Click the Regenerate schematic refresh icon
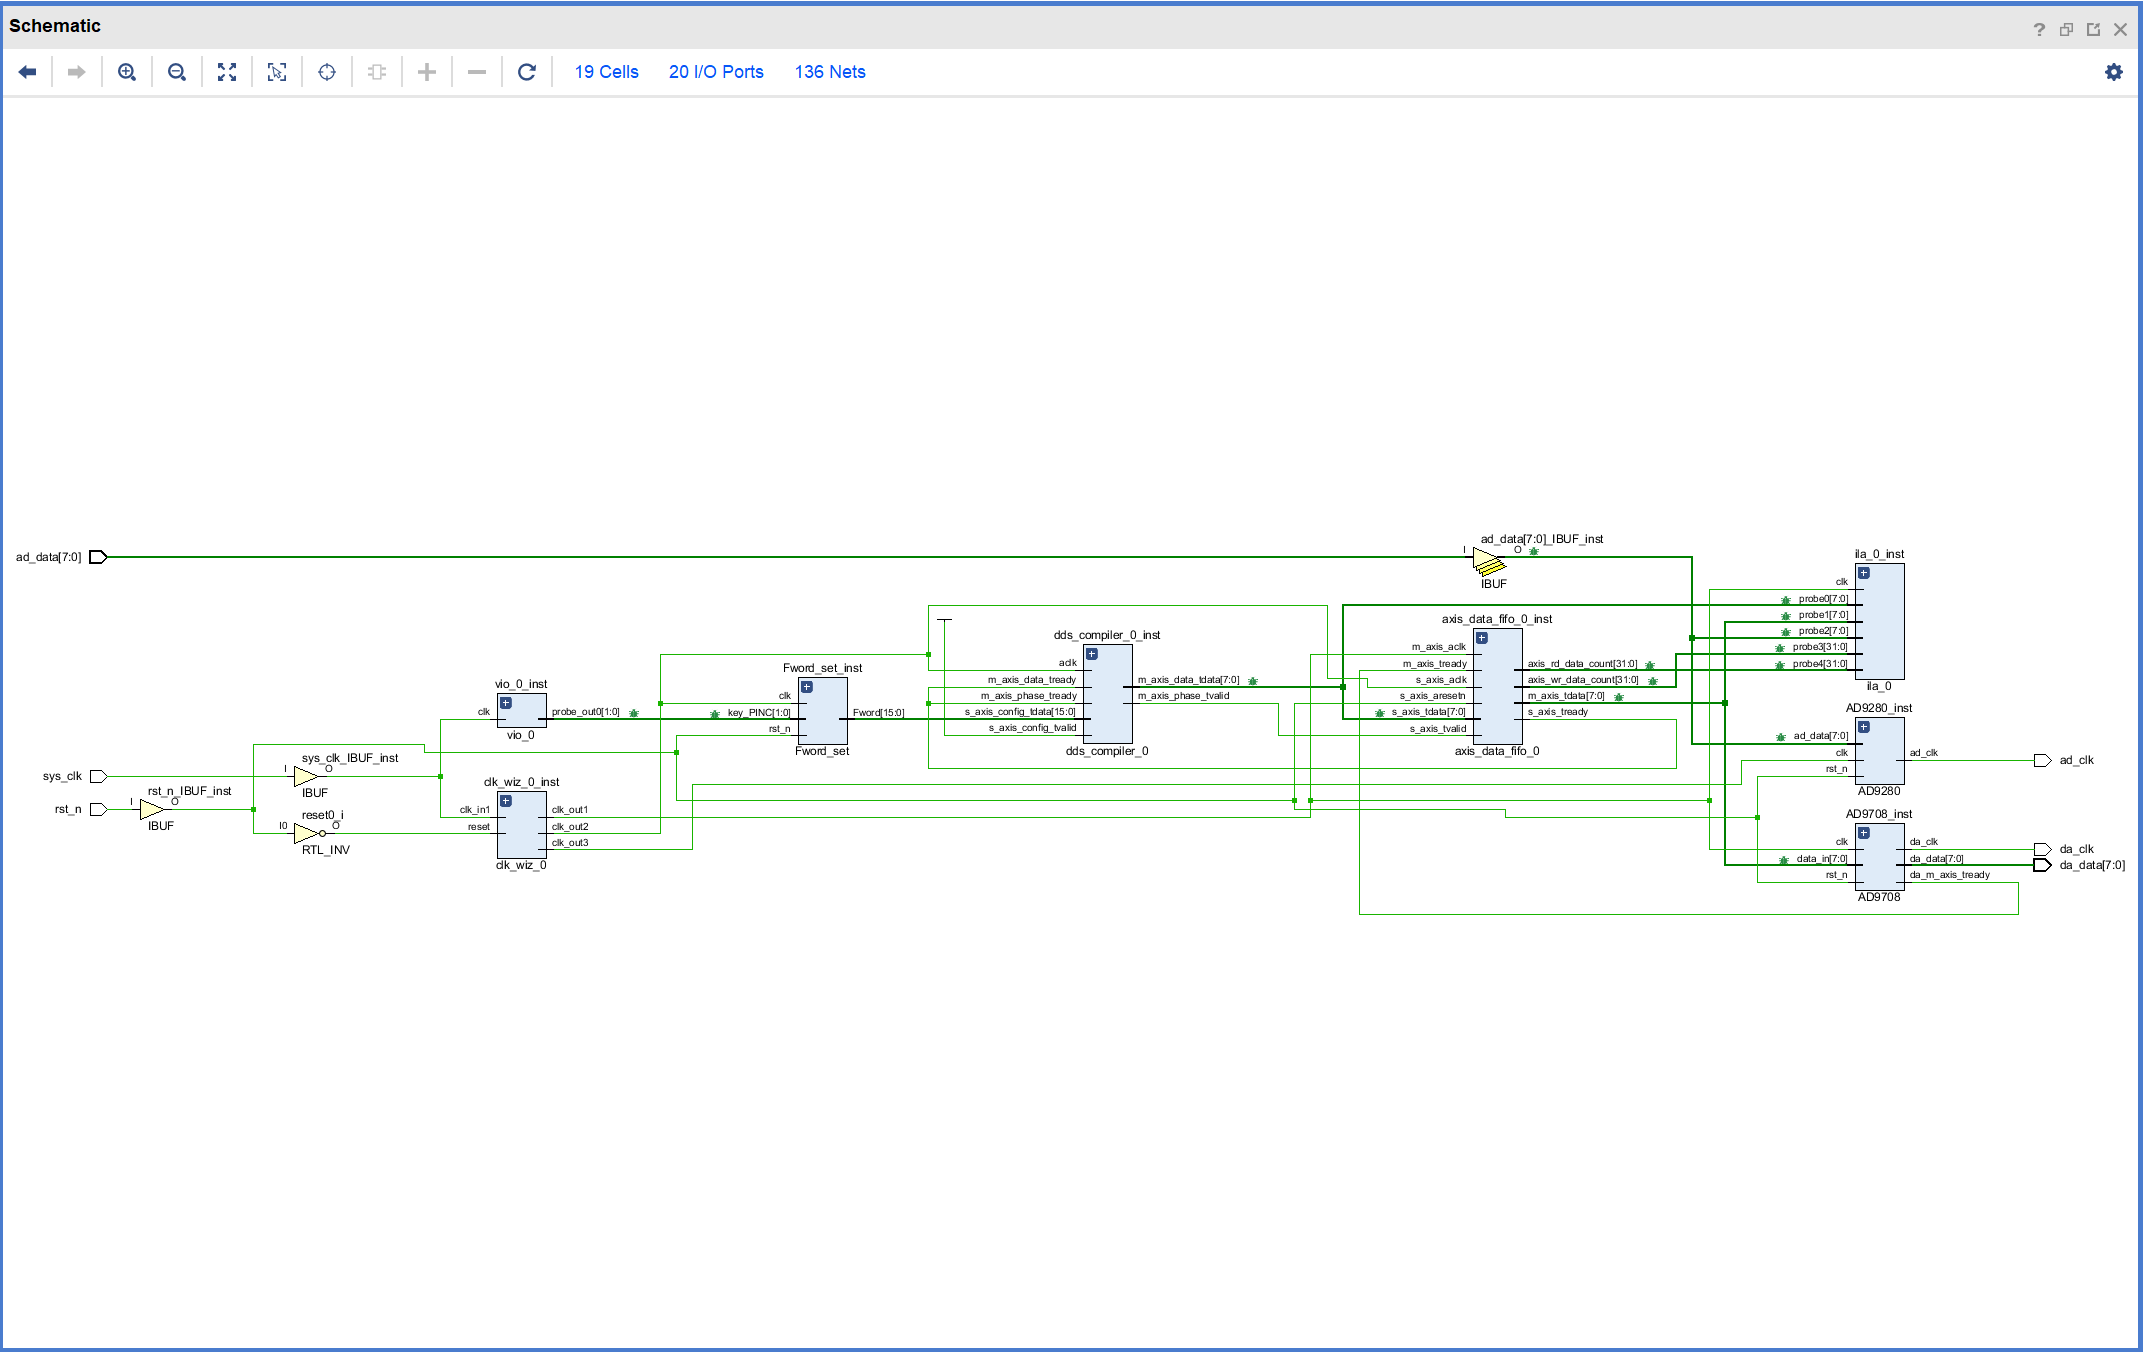Viewport: 2144px width, 1352px height. coord(527,72)
